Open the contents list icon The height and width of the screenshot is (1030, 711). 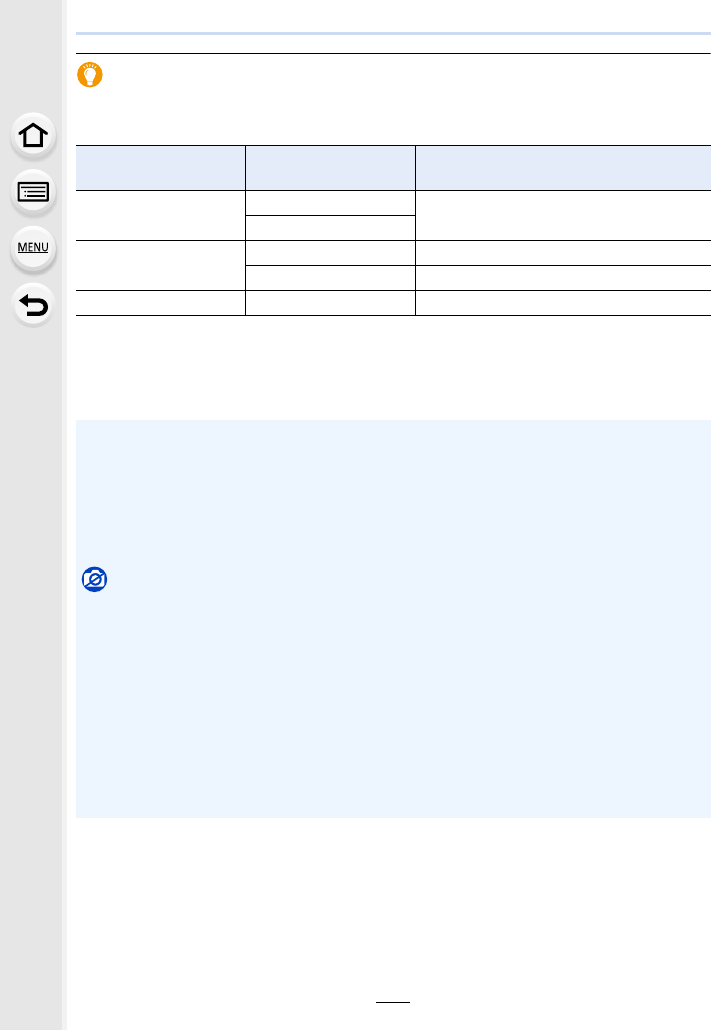click(x=33, y=192)
